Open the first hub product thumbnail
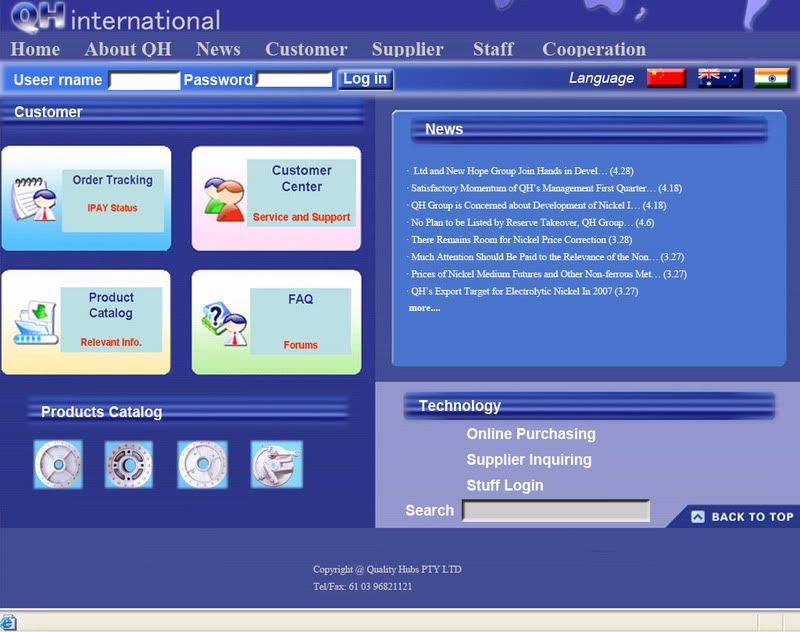 click(58, 465)
